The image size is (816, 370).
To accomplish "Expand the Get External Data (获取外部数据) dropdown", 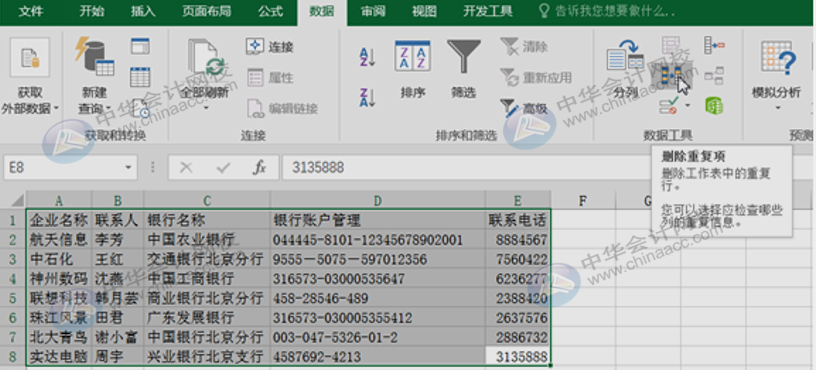I will [x=56, y=109].
